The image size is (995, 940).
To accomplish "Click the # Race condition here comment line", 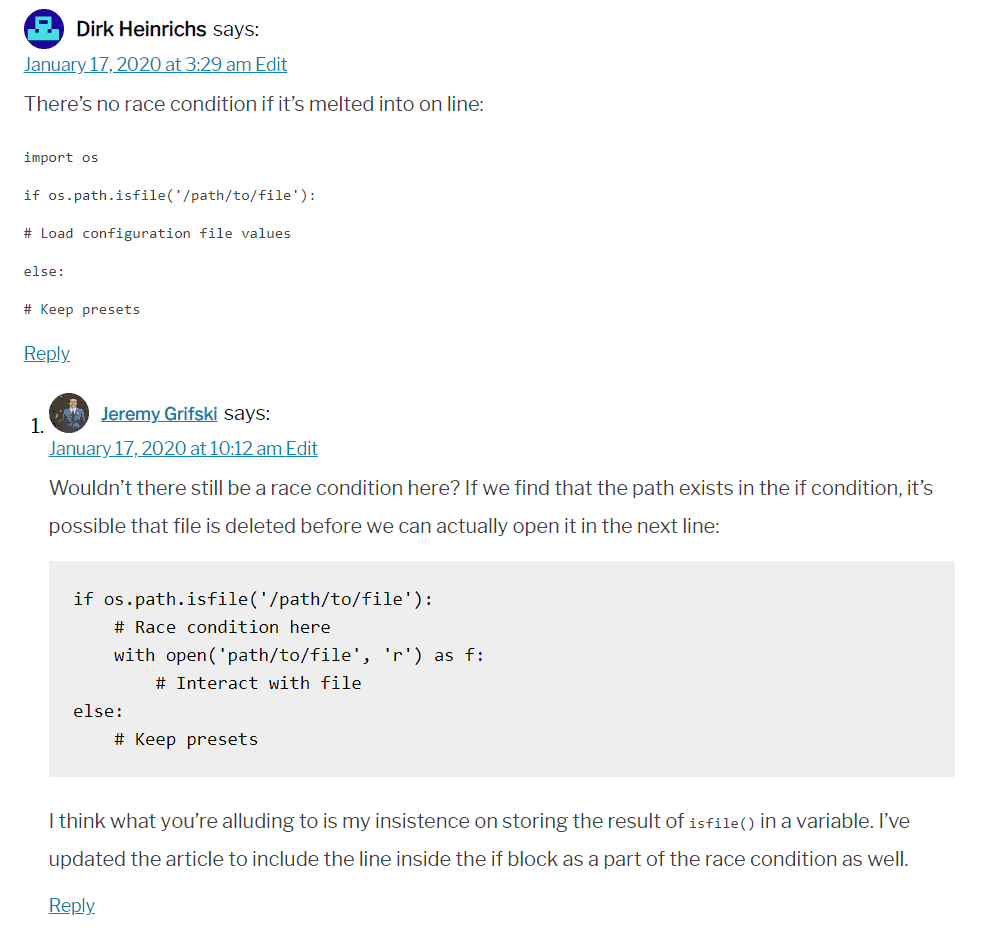I will click(220, 627).
